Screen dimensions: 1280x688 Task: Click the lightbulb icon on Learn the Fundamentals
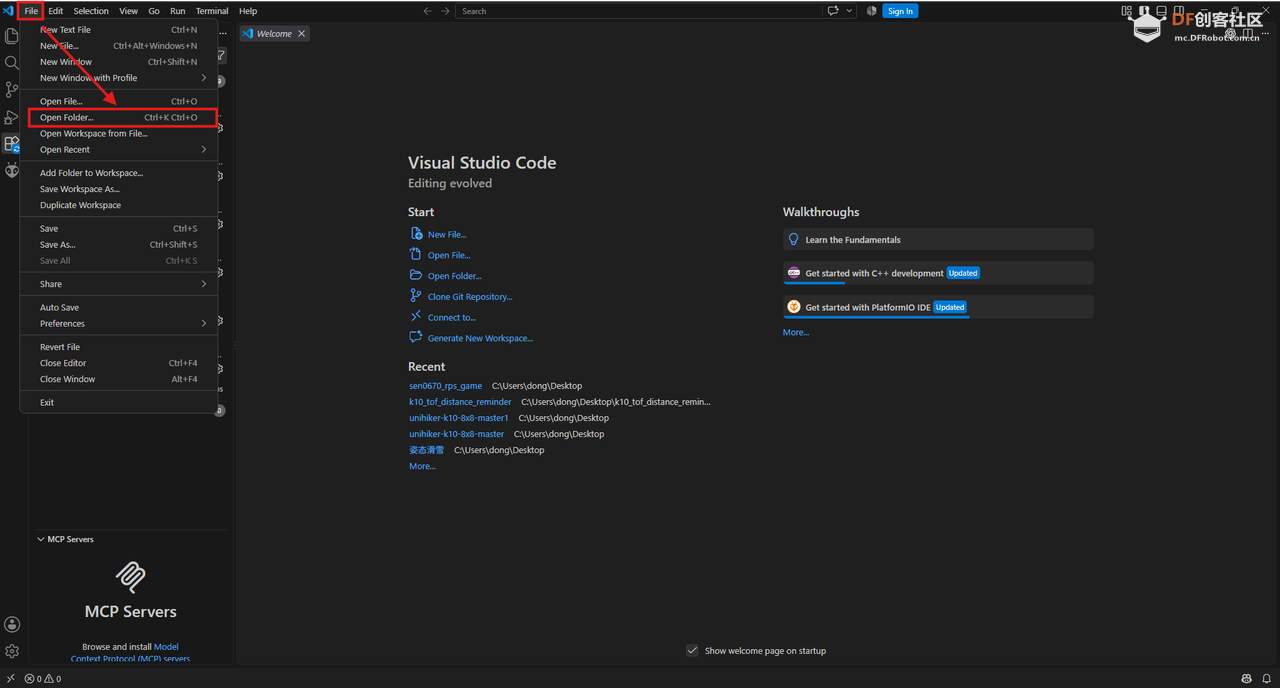pos(794,240)
